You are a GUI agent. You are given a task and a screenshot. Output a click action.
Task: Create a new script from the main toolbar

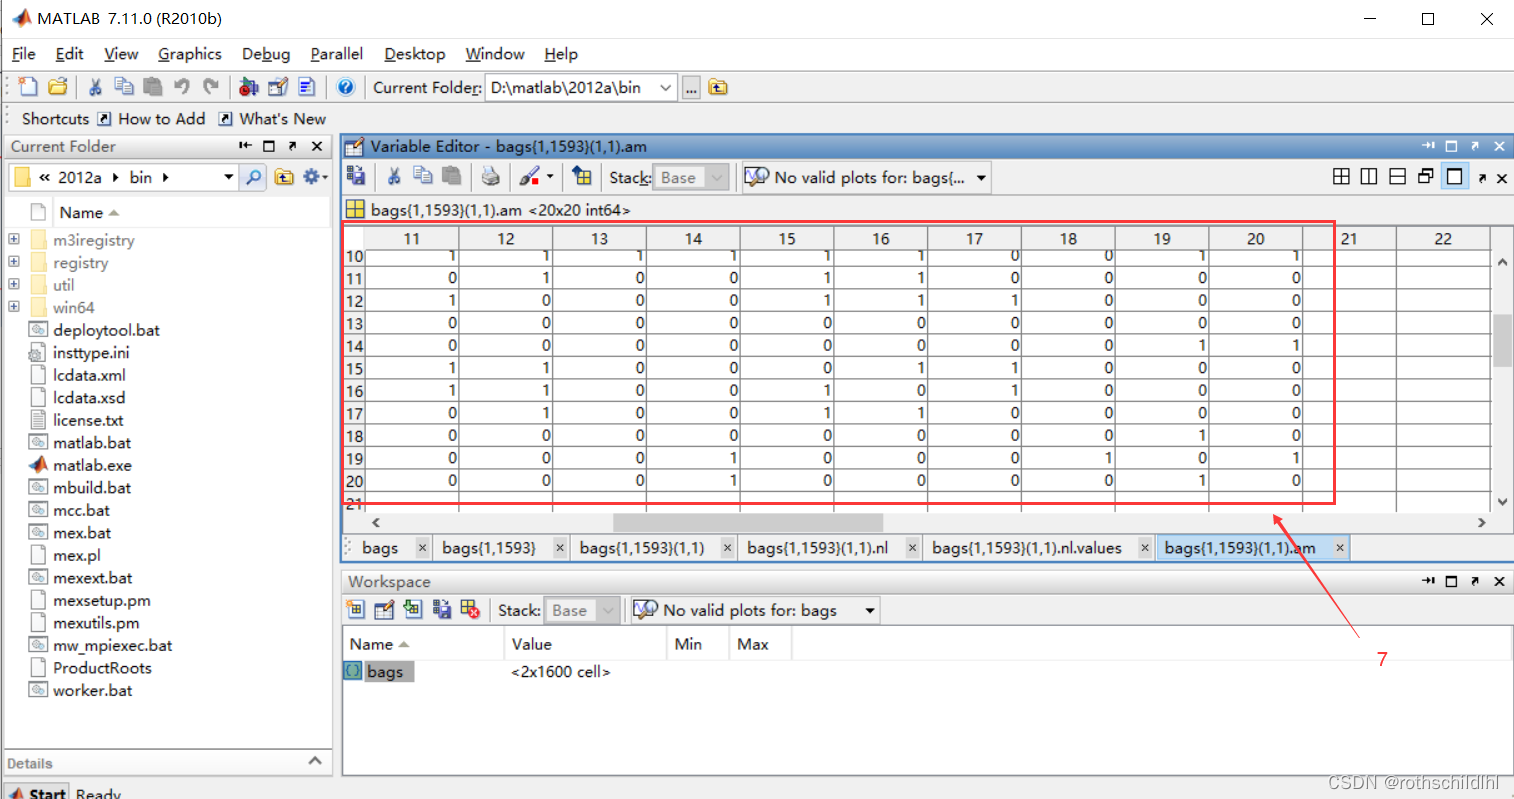tap(28, 87)
